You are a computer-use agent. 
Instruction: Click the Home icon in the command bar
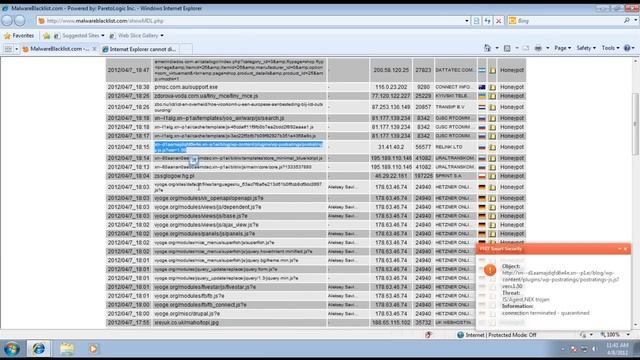[x=487, y=48]
